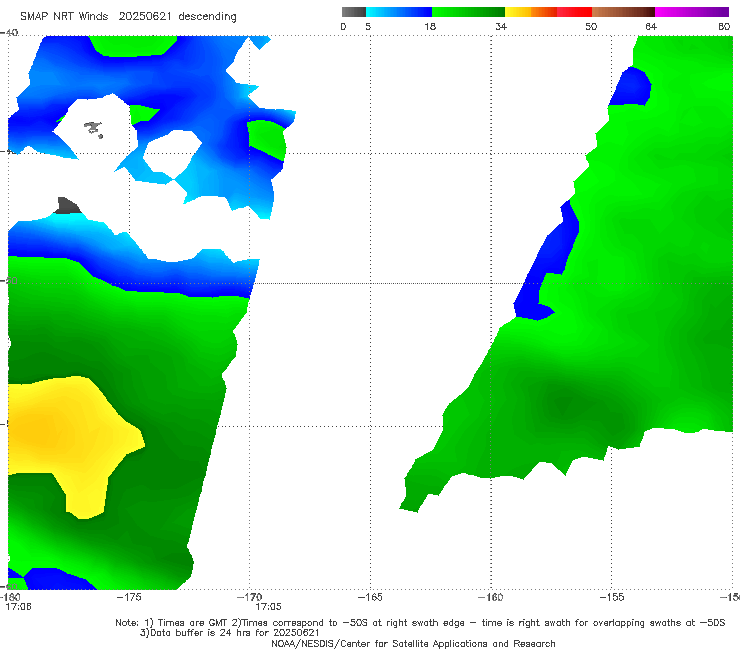Select the gray segment of the wind color bar

point(354,12)
